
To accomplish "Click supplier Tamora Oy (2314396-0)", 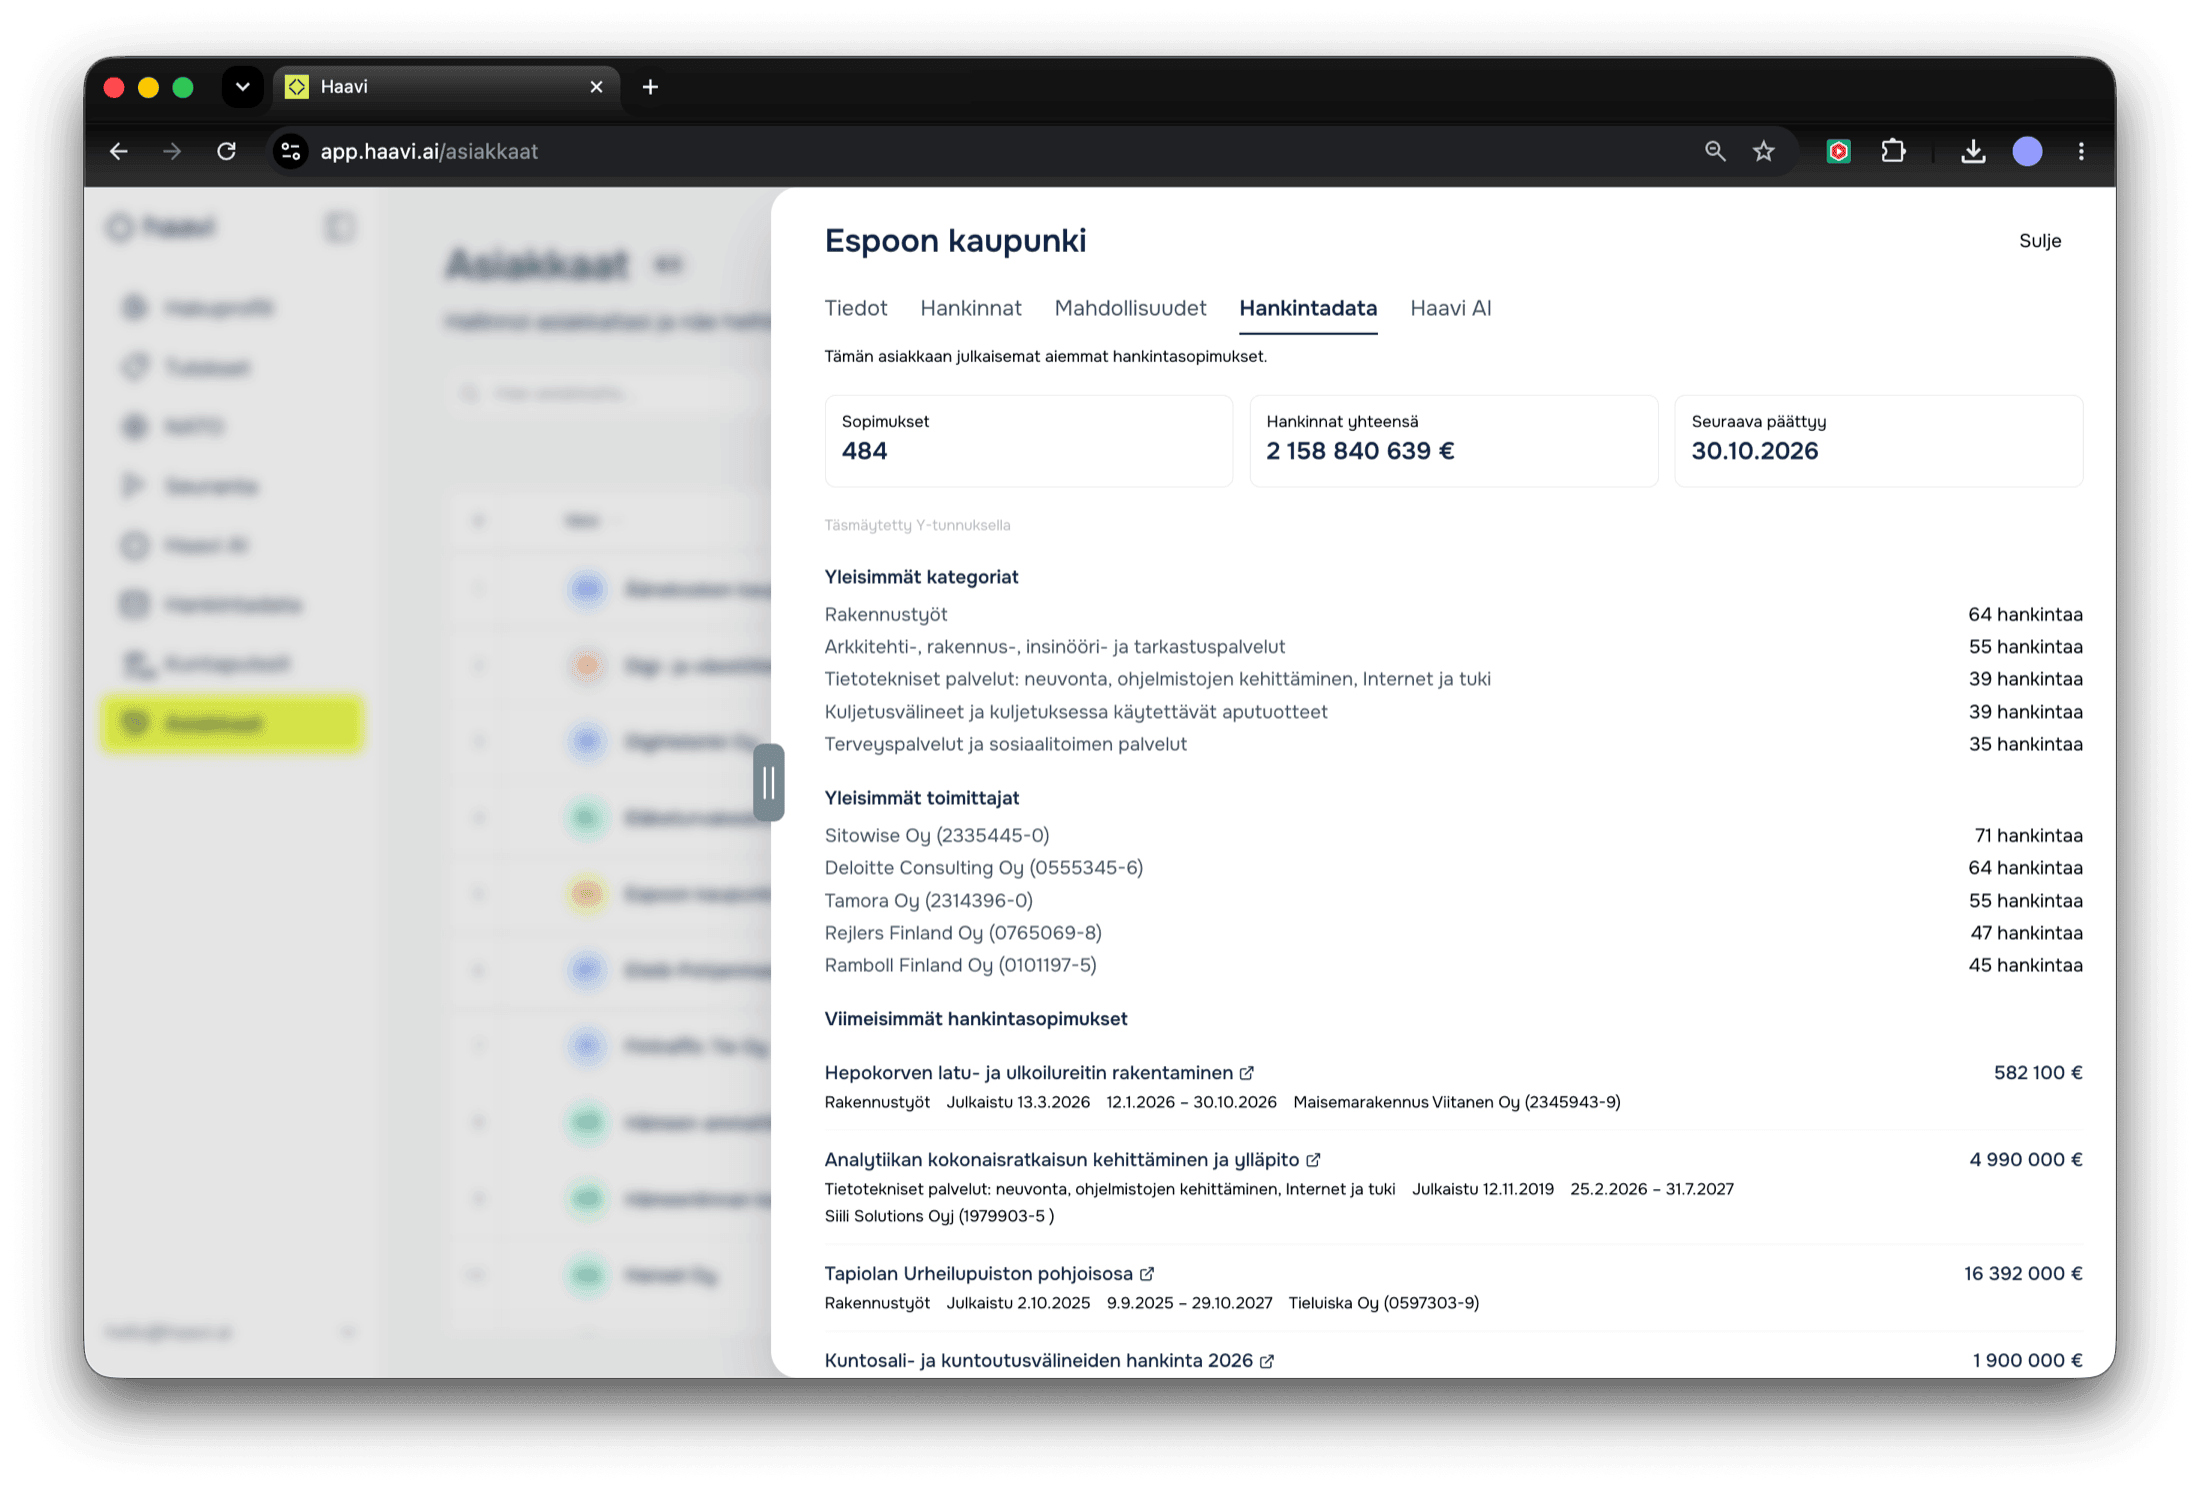I will (928, 901).
